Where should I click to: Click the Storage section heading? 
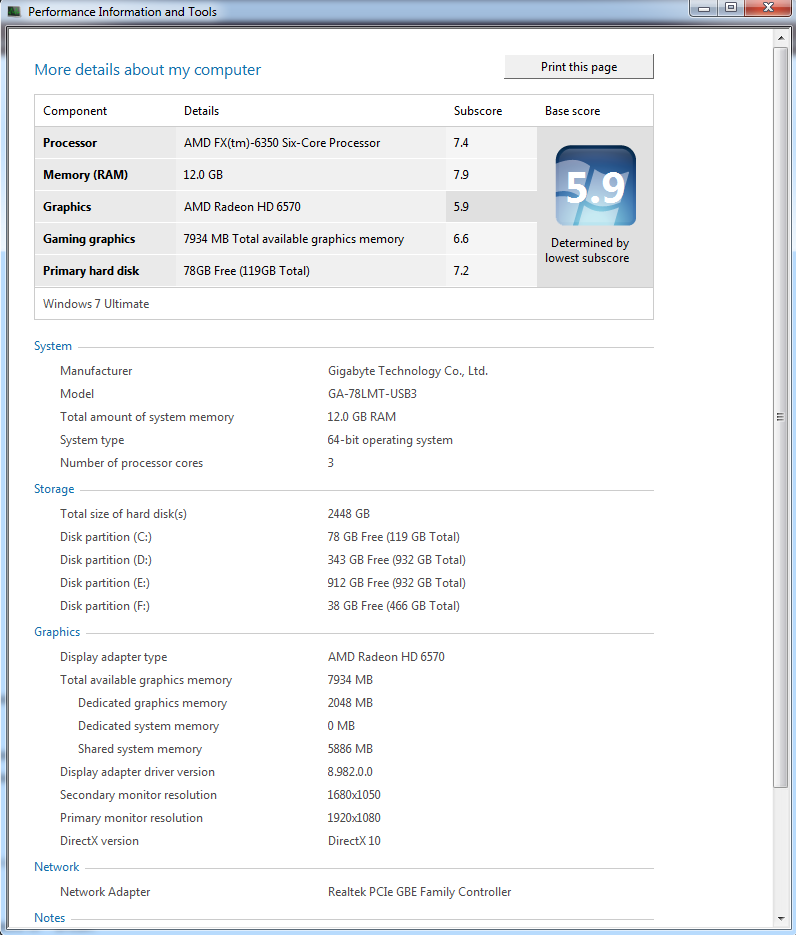pos(54,489)
